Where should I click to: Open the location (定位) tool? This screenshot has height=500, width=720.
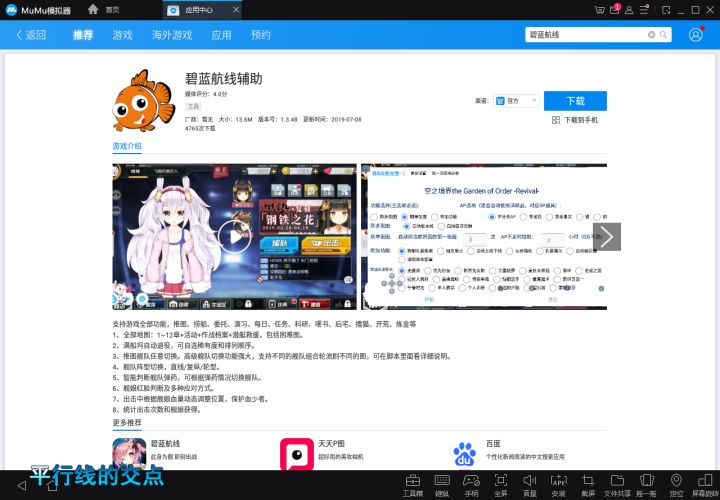pyautogui.click(x=676, y=485)
